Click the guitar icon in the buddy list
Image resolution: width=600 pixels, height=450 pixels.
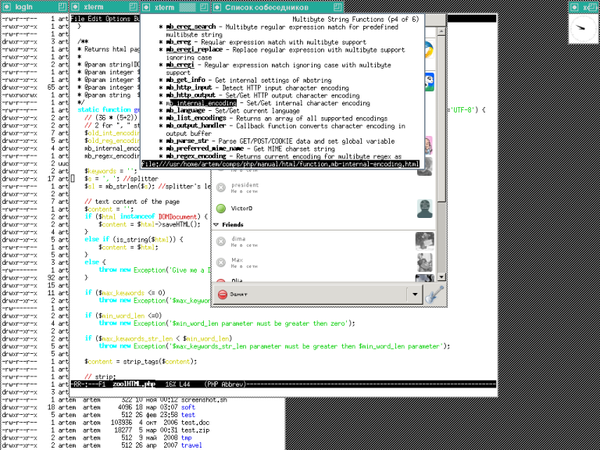pos(435,295)
